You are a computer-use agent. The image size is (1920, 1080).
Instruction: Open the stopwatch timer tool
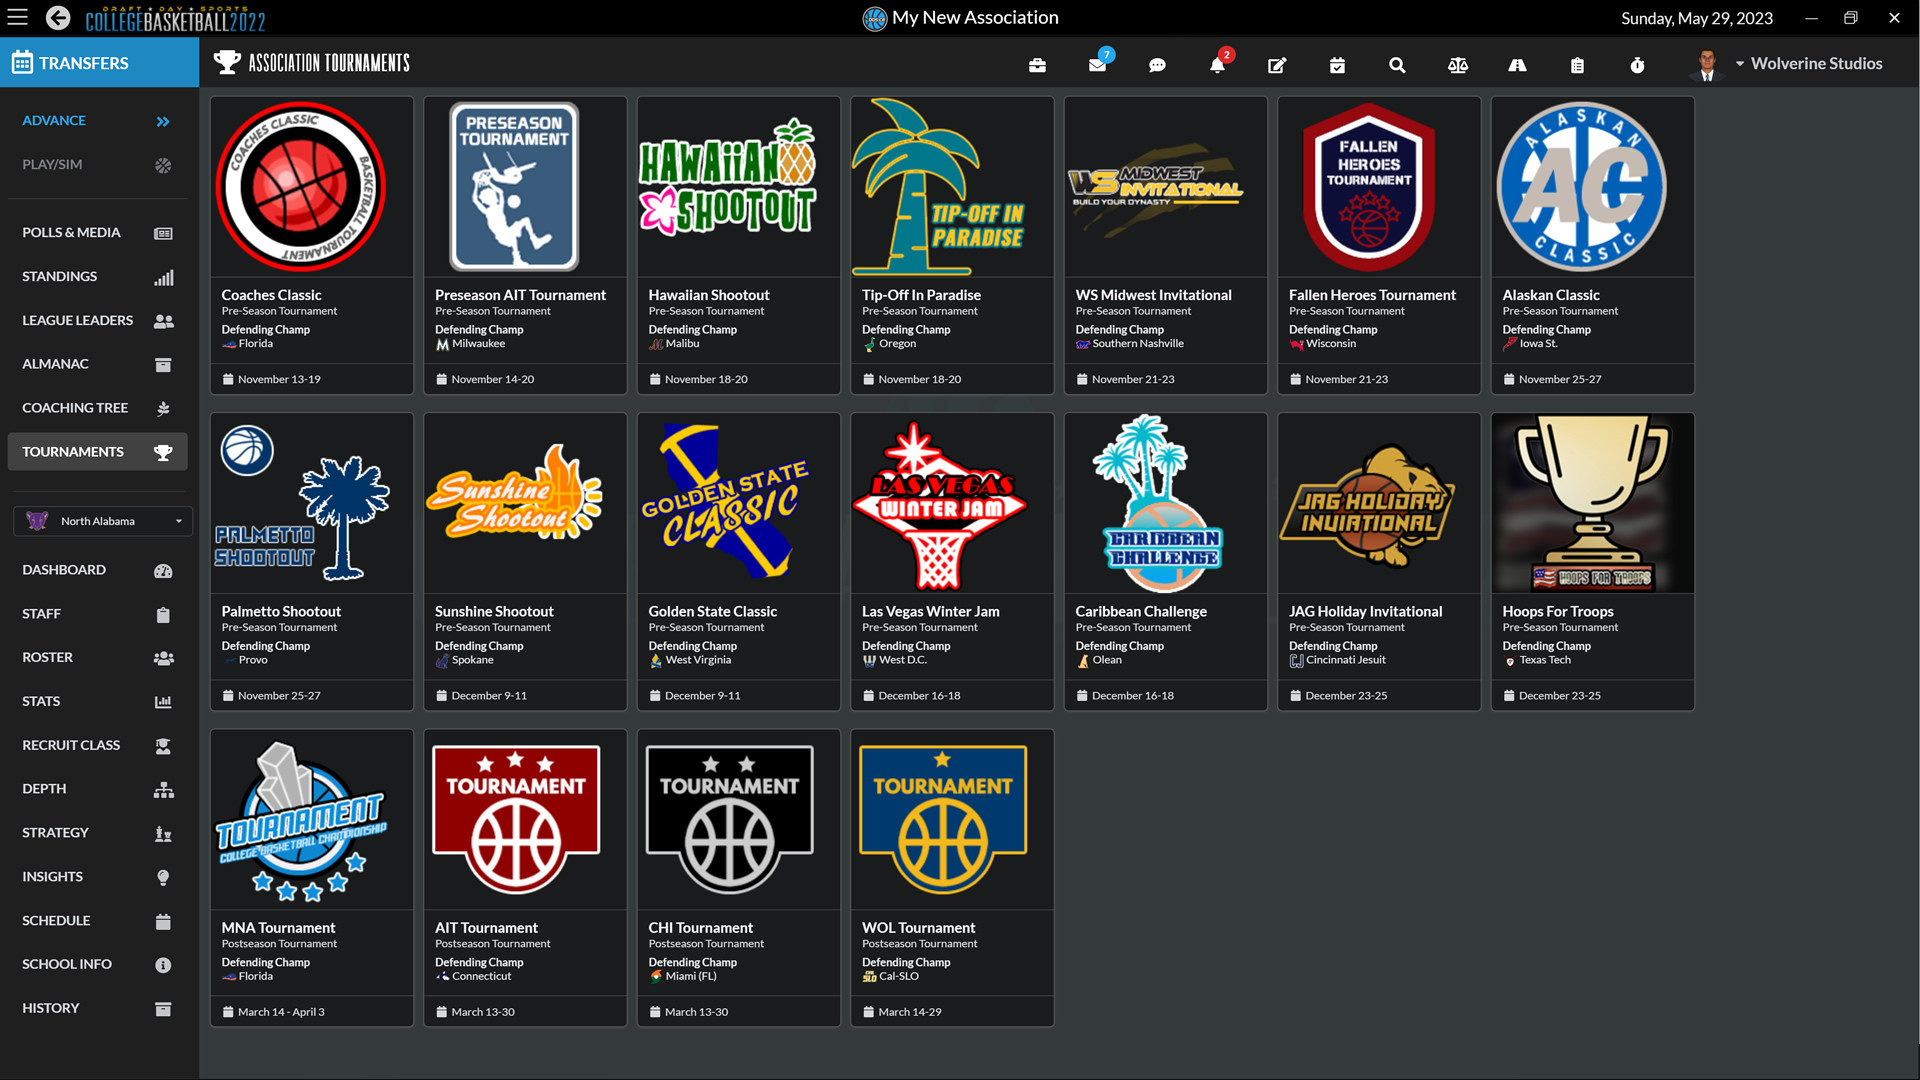pyautogui.click(x=1637, y=64)
